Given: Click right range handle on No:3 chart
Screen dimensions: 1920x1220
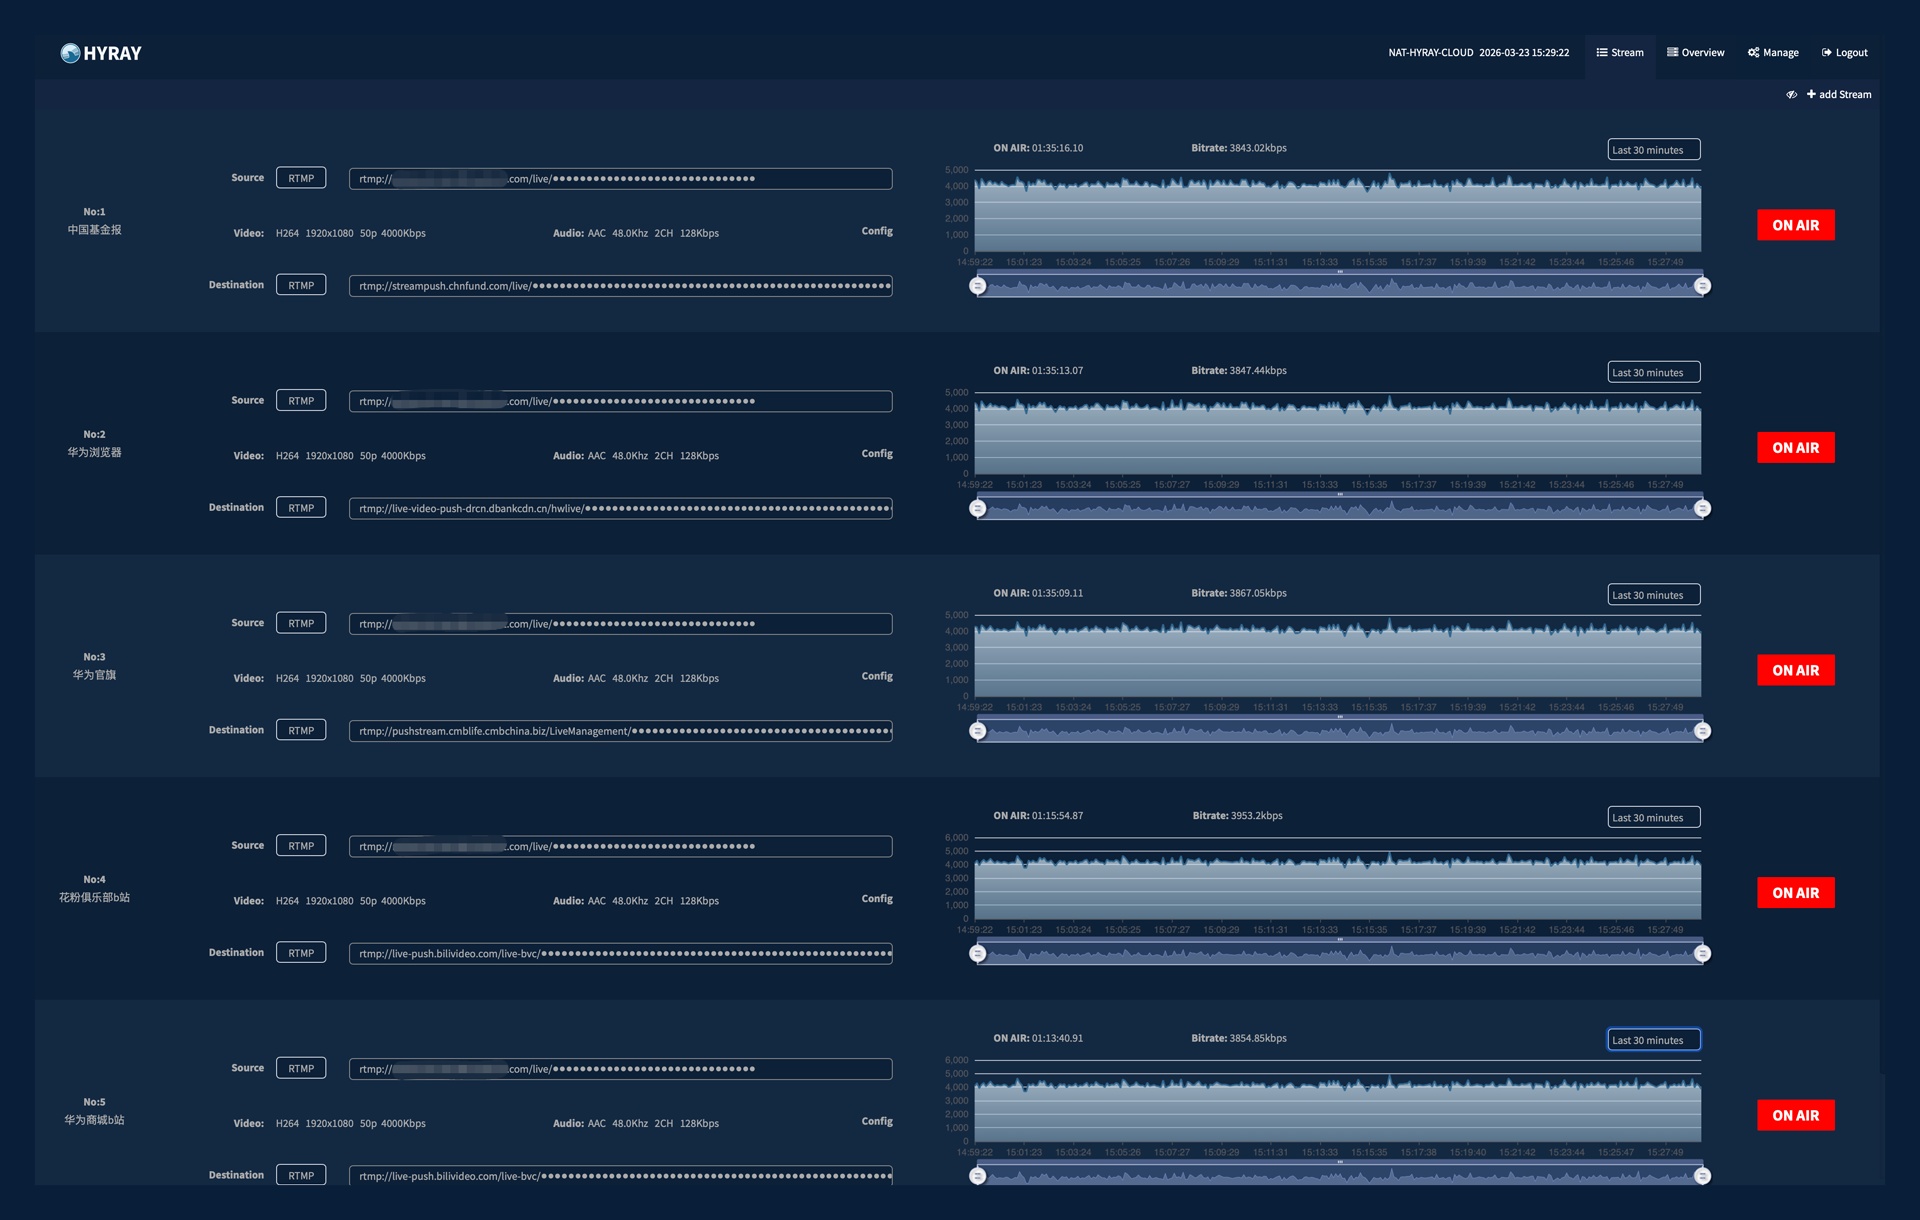Looking at the screenshot, I should click(1702, 731).
